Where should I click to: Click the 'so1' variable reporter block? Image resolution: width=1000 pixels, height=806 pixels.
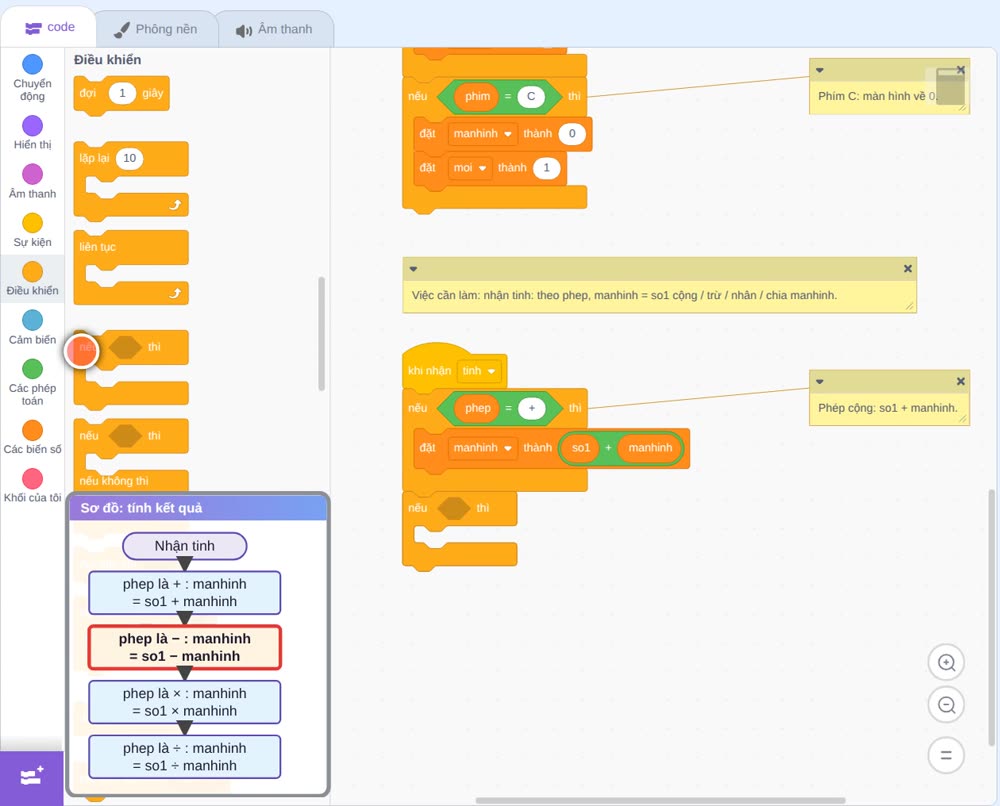(581, 448)
